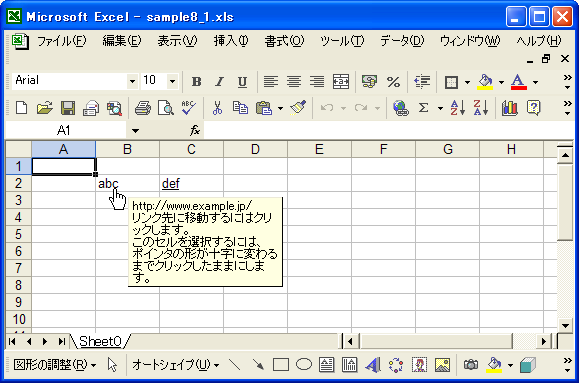579x383 pixels.
Task: Click the AutoSum sigma icon
Action: coord(424,108)
